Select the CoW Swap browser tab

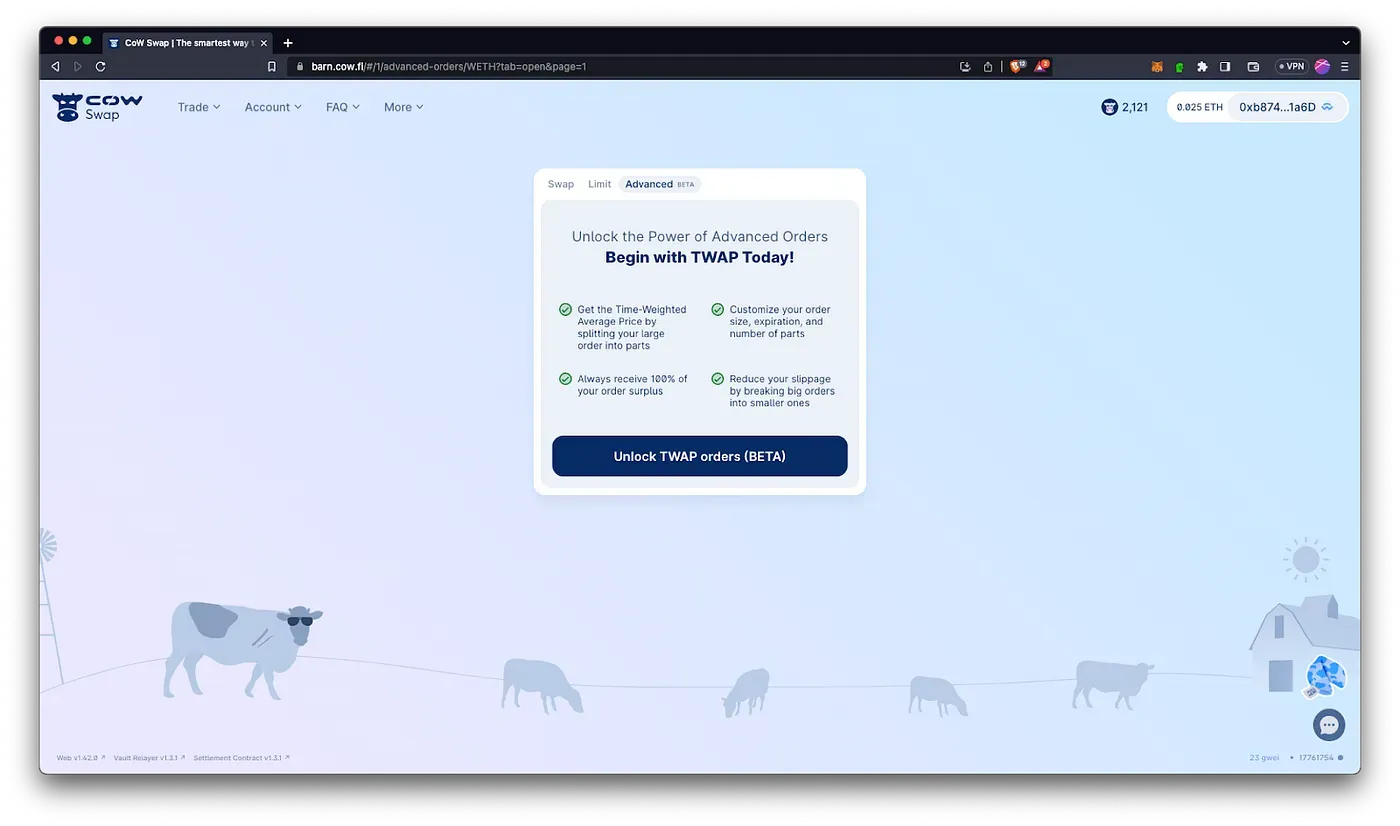point(187,43)
